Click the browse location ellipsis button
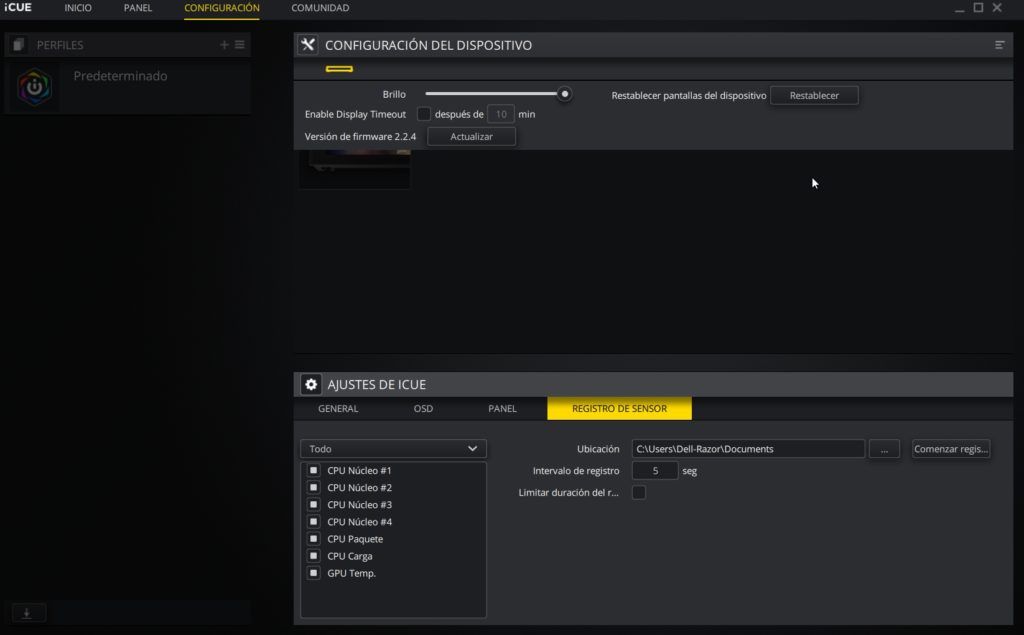The image size is (1024, 635). 884,449
